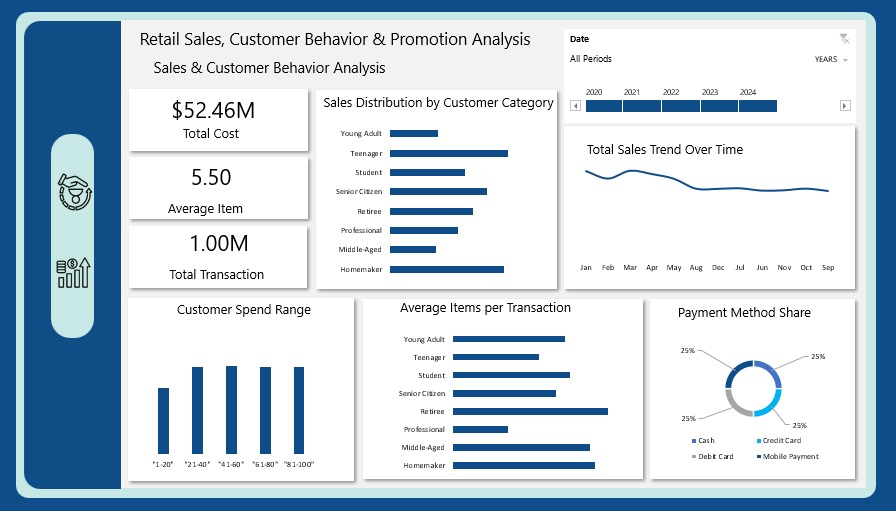Screen dimensions: 896x511
Task: Click the Customer Spend Range title
Action: pos(244,310)
